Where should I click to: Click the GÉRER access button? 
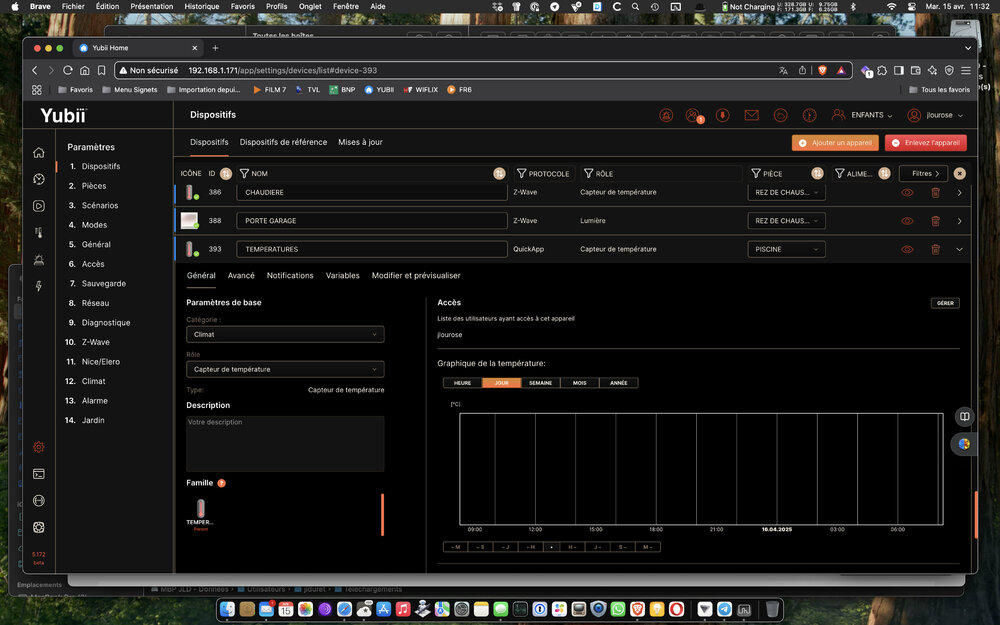pyautogui.click(x=944, y=303)
